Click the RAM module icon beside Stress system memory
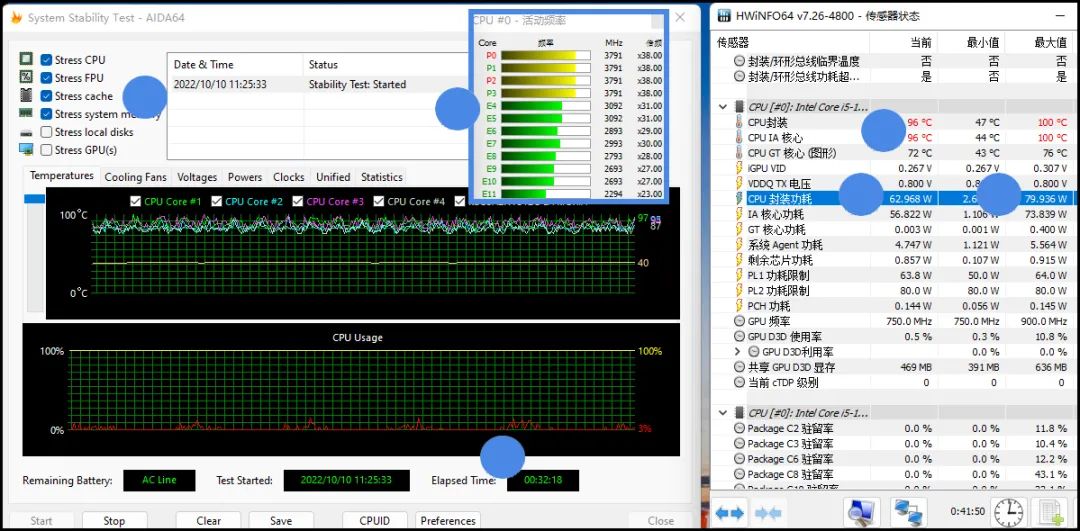 click(x=26, y=113)
